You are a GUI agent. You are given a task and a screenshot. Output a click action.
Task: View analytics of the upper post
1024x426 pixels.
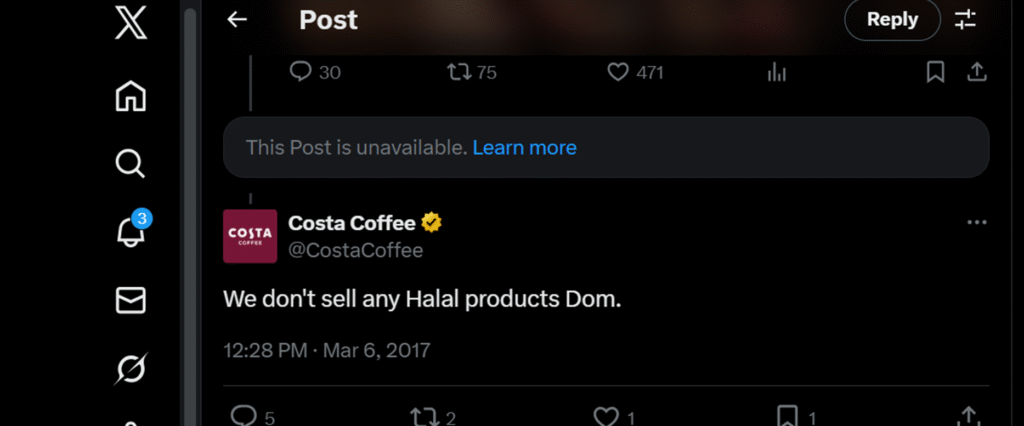(776, 72)
